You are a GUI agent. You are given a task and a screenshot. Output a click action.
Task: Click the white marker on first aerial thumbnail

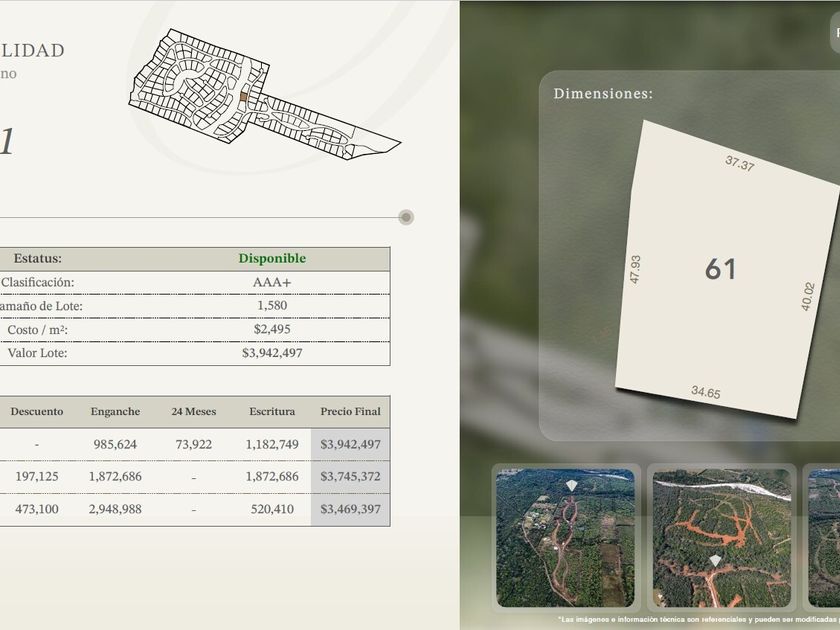(x=572, y=486)
